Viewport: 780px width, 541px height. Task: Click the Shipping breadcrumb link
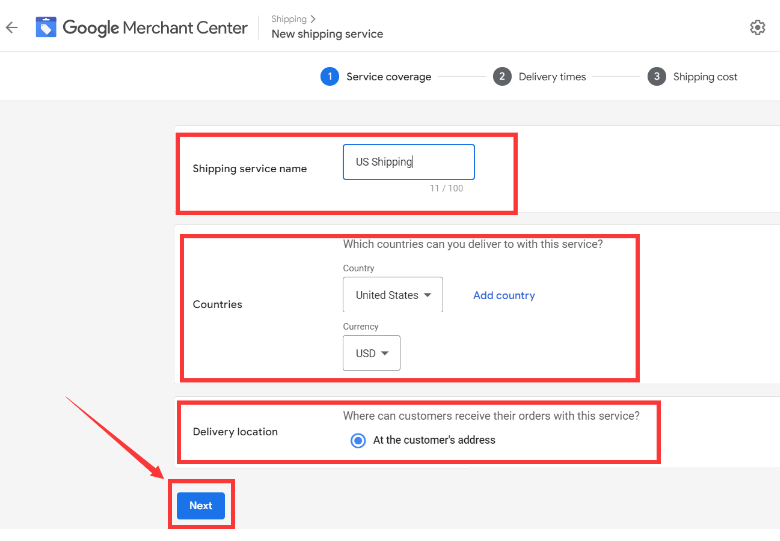pyautogui.click(x=289, y=19)
